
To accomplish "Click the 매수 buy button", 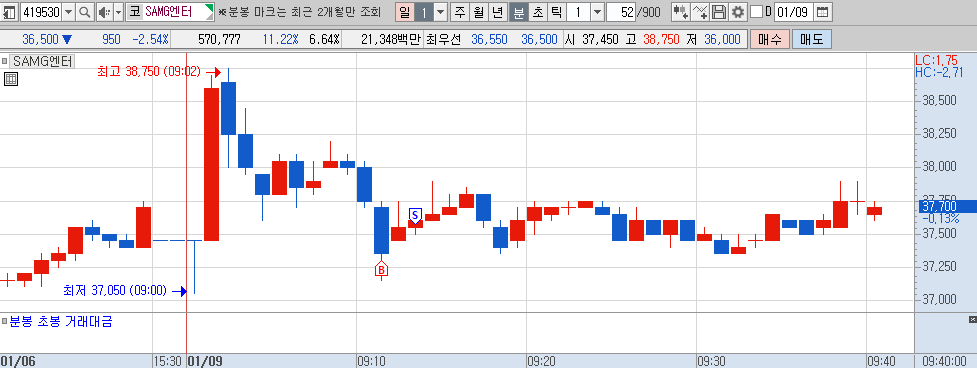I will [x=770, y=40].
